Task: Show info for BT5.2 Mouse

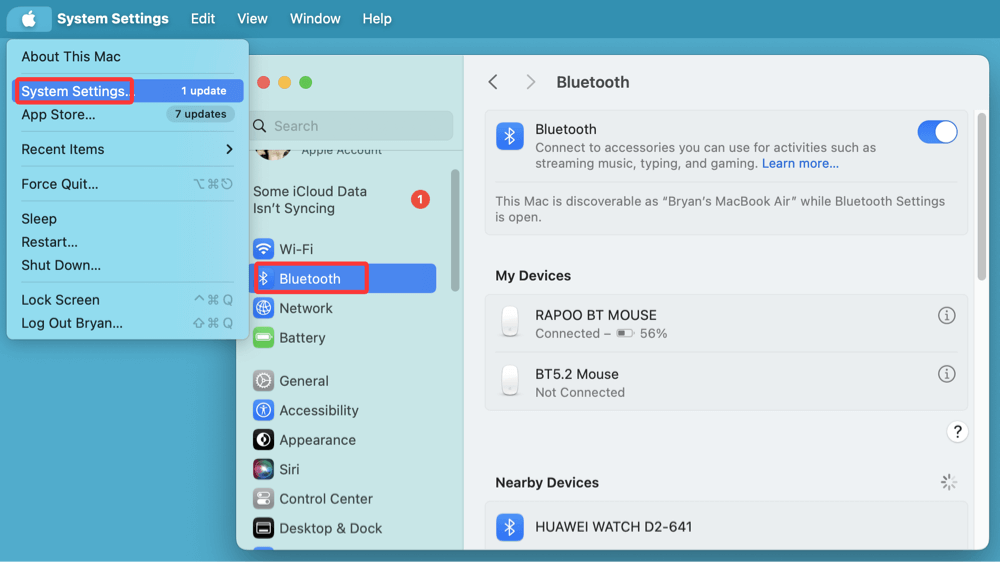Action: 946,374
